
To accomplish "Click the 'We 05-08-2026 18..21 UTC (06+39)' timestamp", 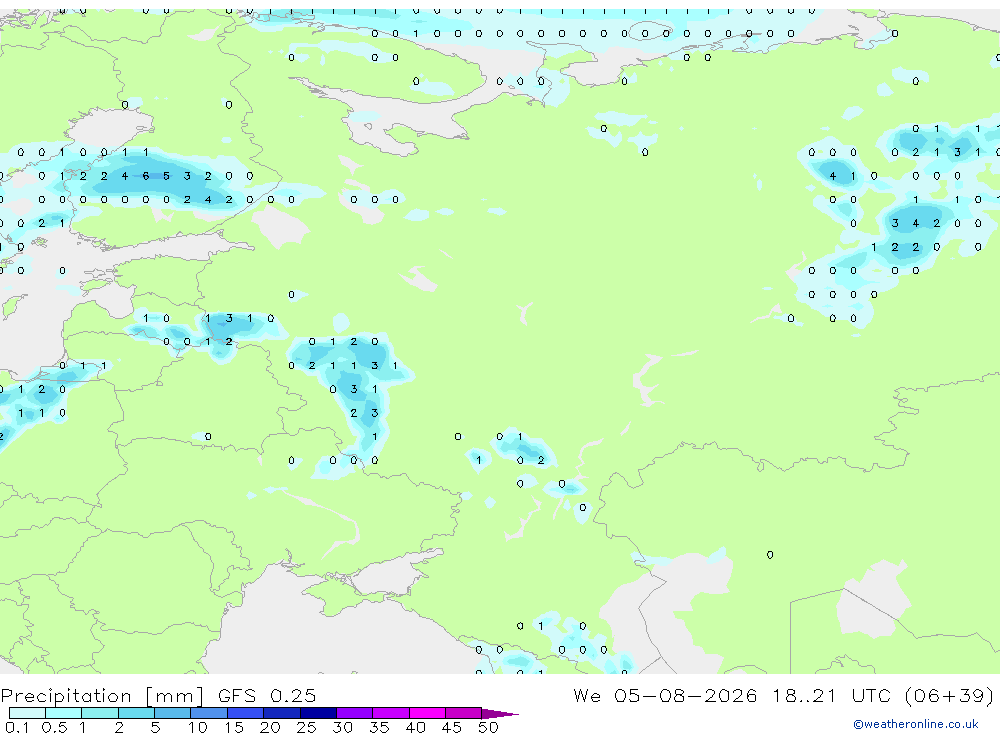I will pyautogui.click(x=783, y=695).
